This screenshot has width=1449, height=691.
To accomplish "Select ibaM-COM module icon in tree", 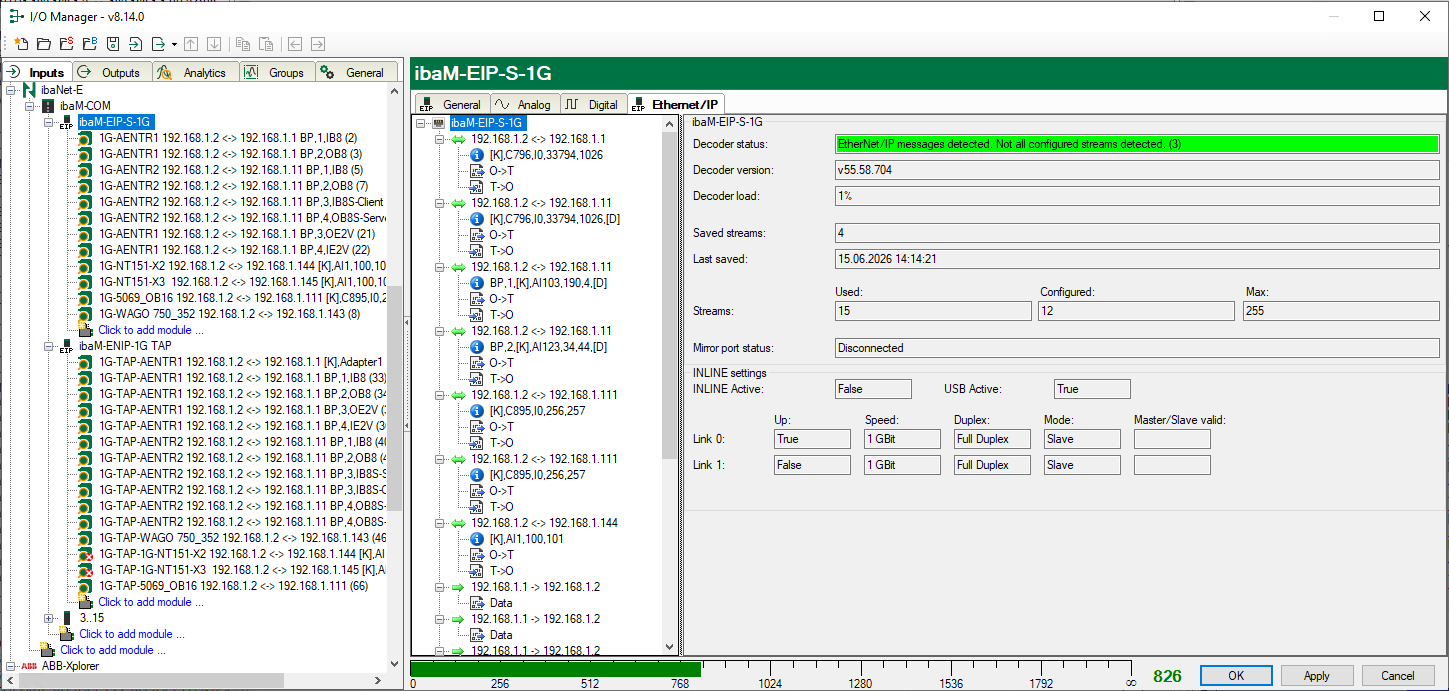I will pyautogui.click(x=47, y=106).
